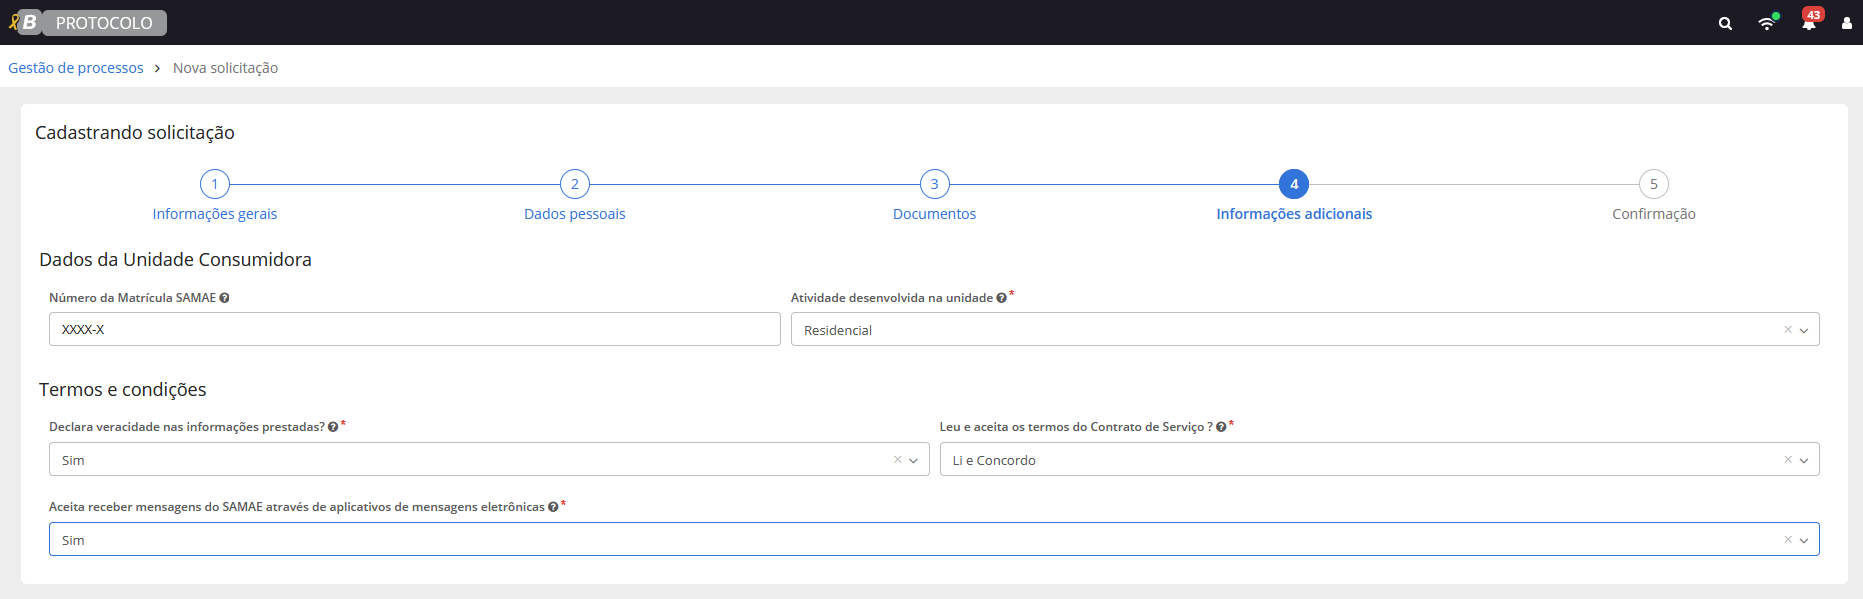
Task: Click the Número da Matrícula SAMAE input field
Action: 414,329
